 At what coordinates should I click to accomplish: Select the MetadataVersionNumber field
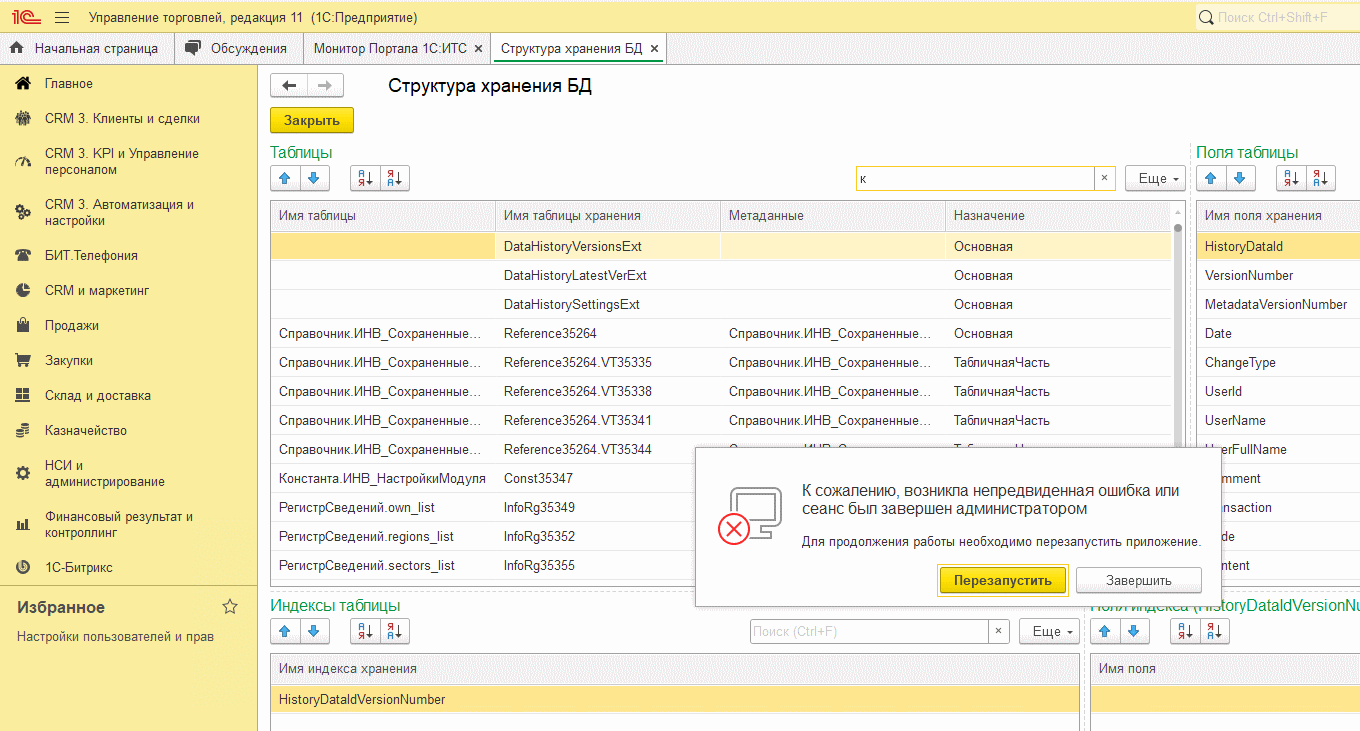1278,304
